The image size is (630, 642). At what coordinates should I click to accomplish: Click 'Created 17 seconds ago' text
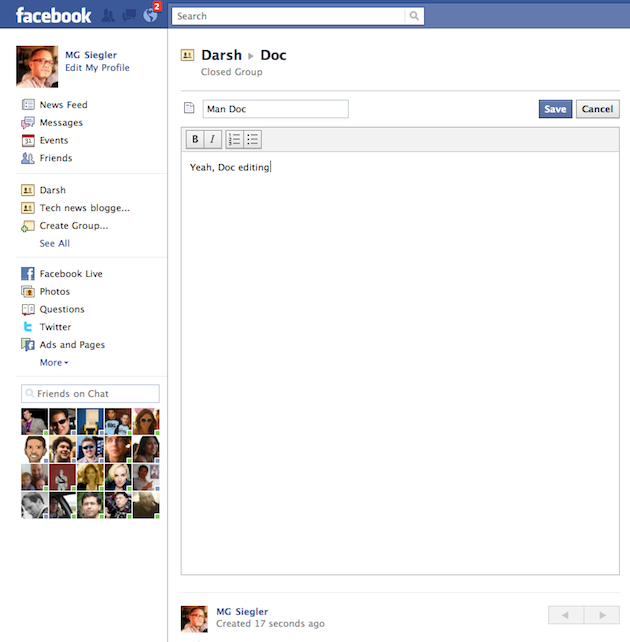click(x=270, y=624)
